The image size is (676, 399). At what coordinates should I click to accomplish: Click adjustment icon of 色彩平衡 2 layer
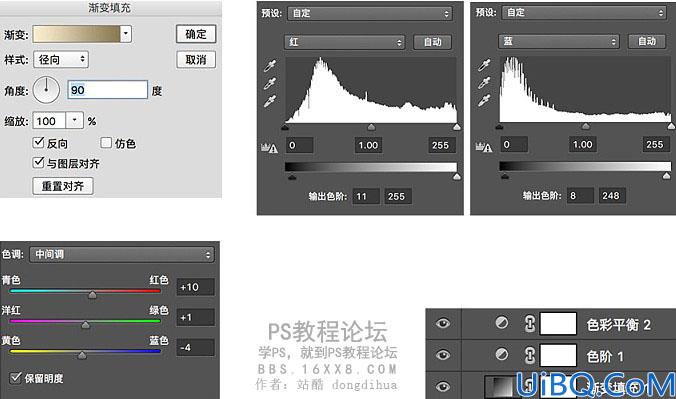click(501, 322)
